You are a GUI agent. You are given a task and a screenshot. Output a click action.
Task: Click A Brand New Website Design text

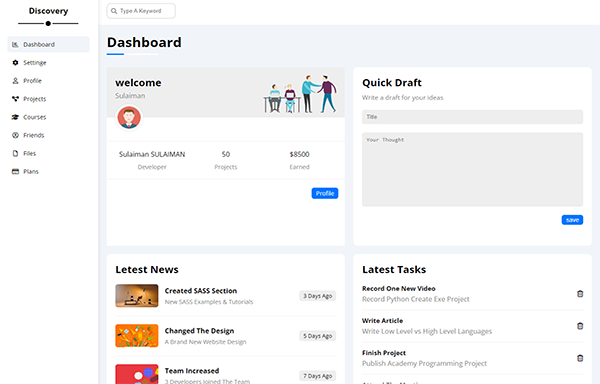pos(205,342)
